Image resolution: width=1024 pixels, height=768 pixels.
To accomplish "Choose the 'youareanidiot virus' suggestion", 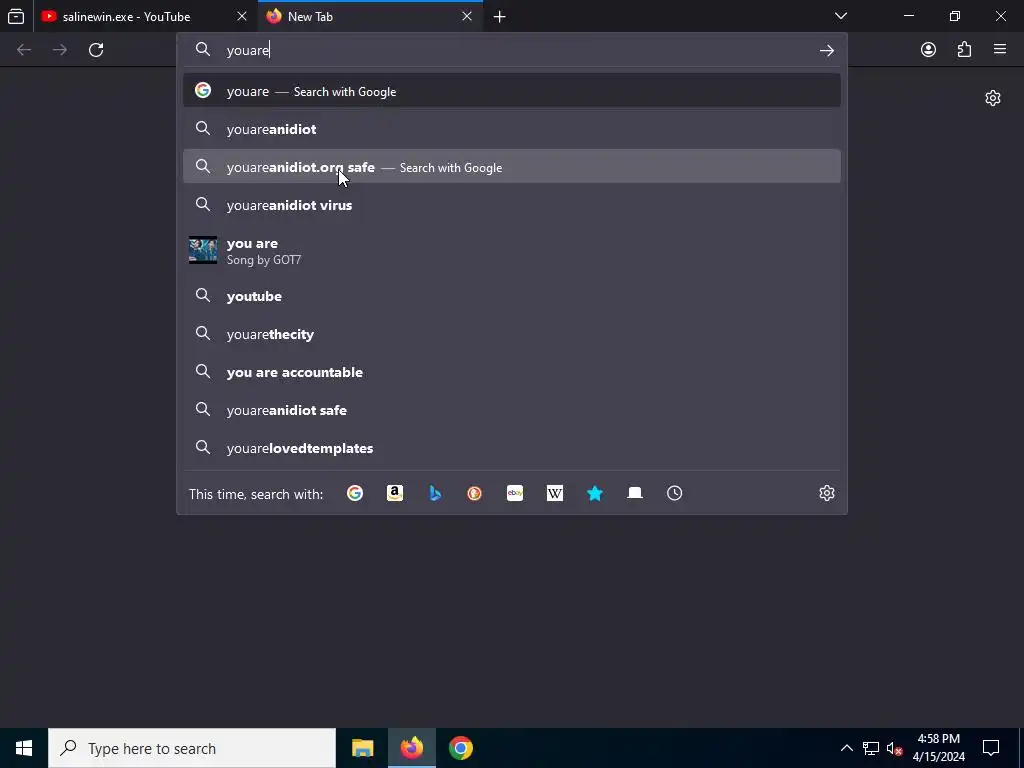I will [512, 204].
